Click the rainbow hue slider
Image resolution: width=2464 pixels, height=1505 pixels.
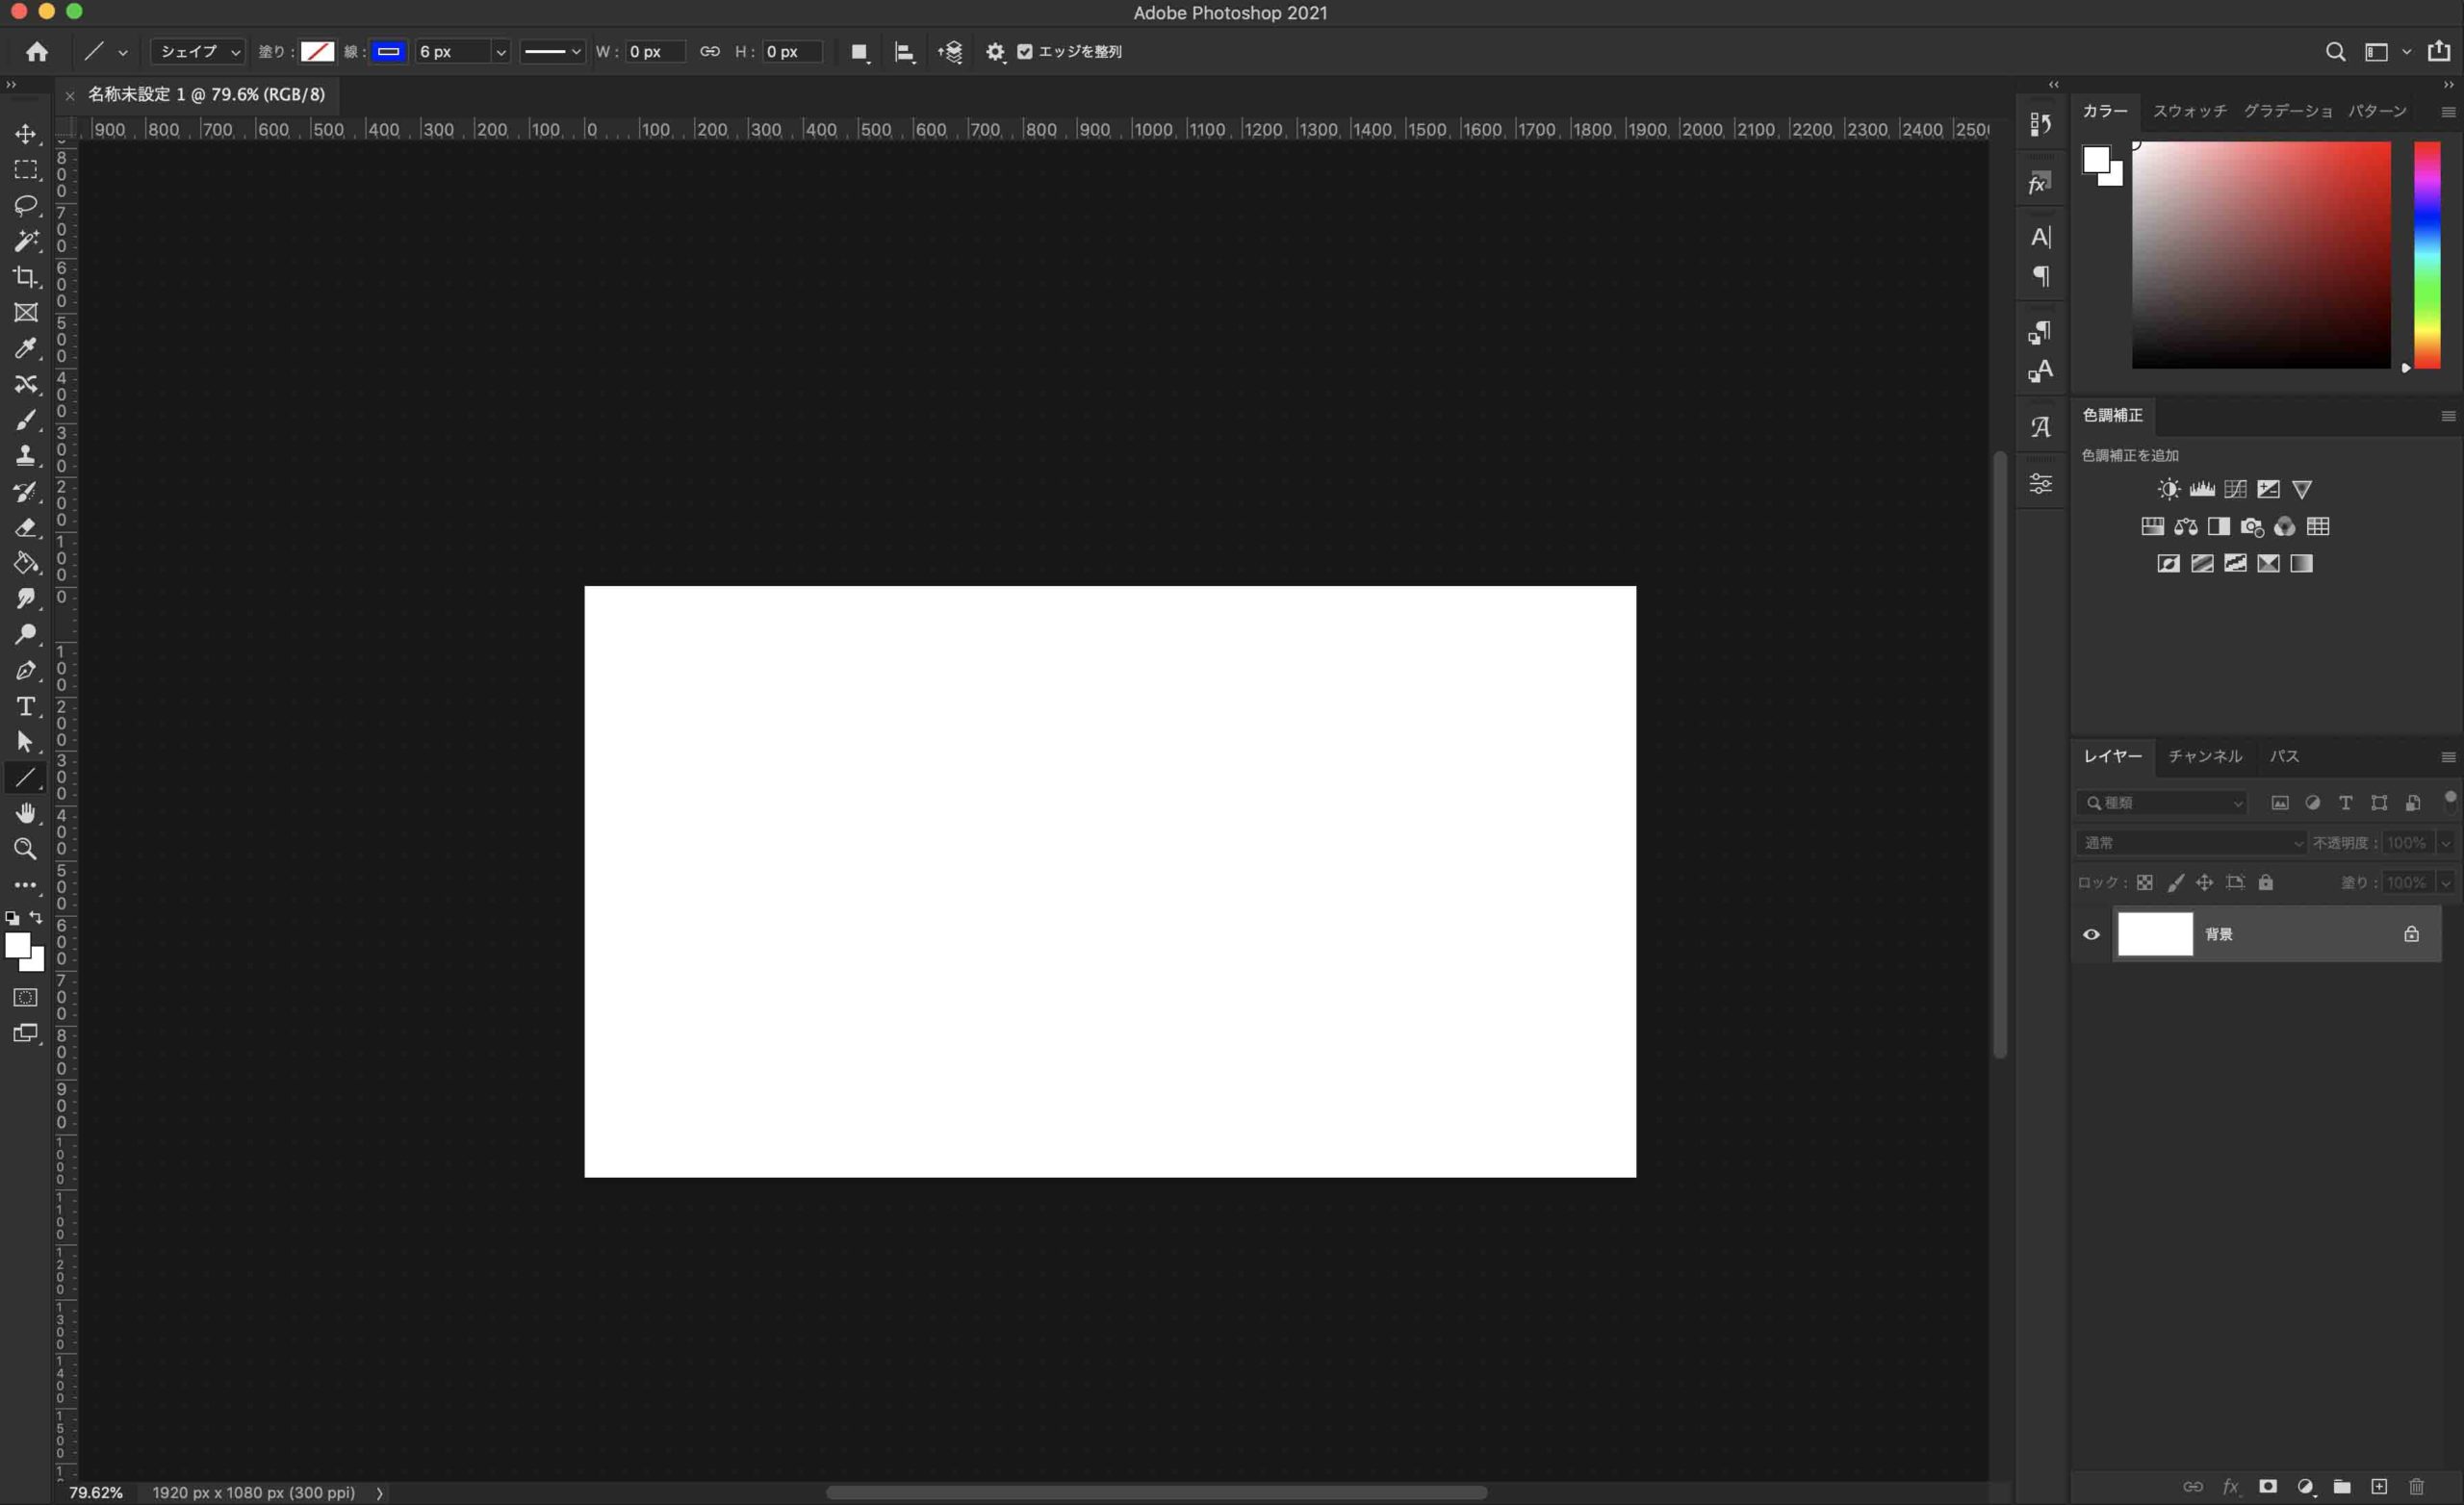2427,255
